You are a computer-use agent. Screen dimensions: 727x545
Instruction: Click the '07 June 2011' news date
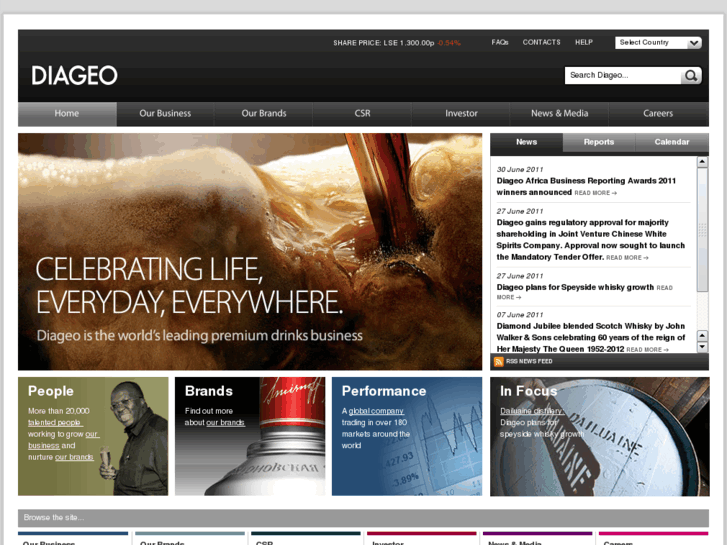[x=519, y=314]
